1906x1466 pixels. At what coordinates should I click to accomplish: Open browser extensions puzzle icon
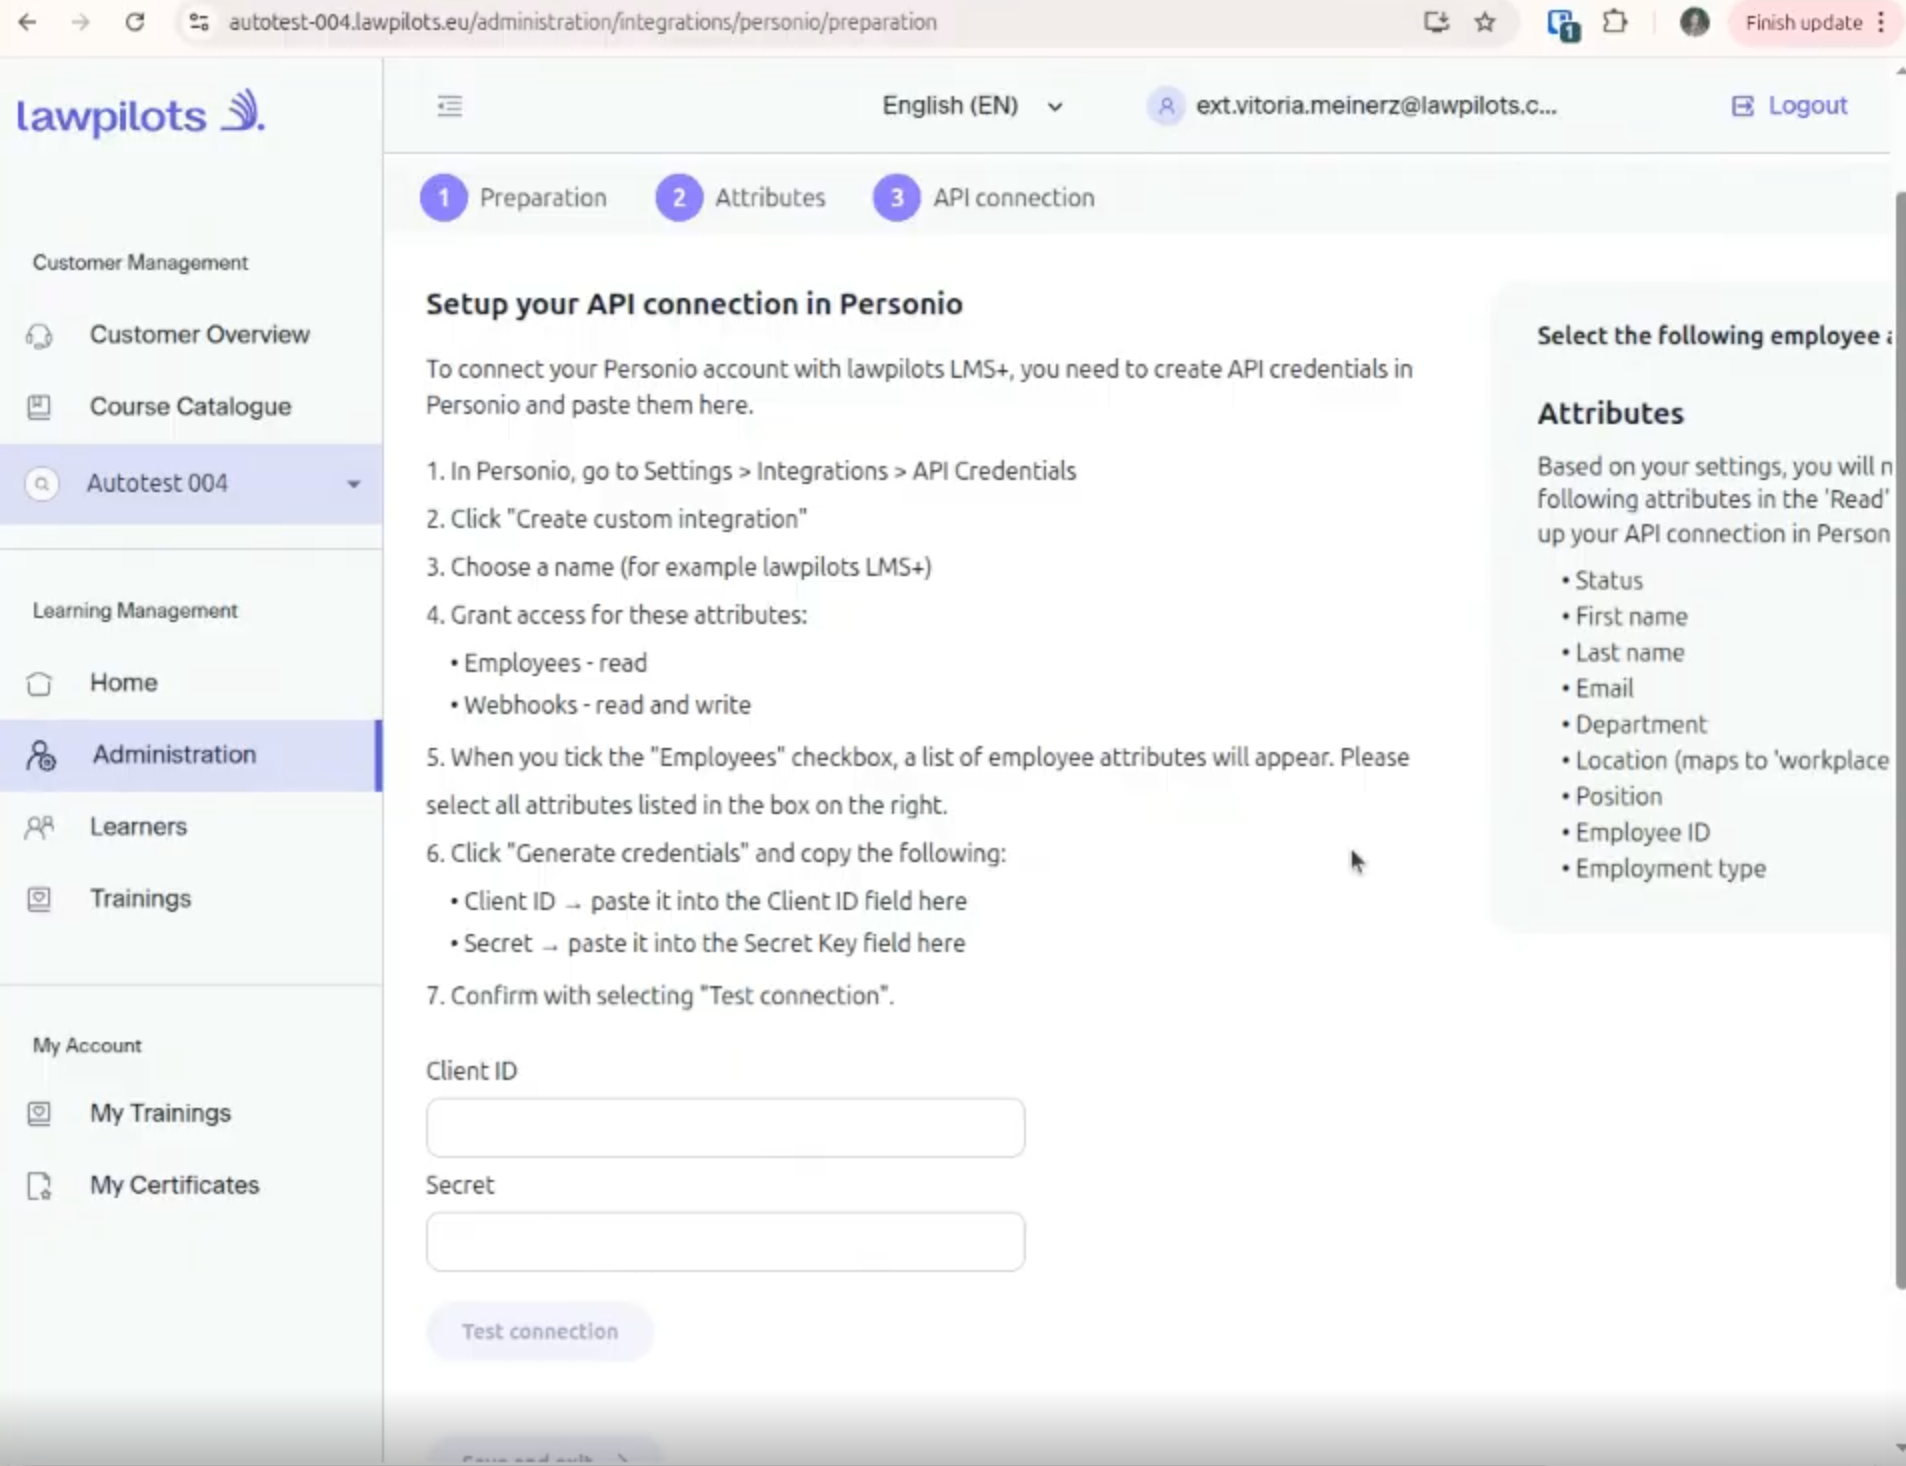[x=1615, y=22]
